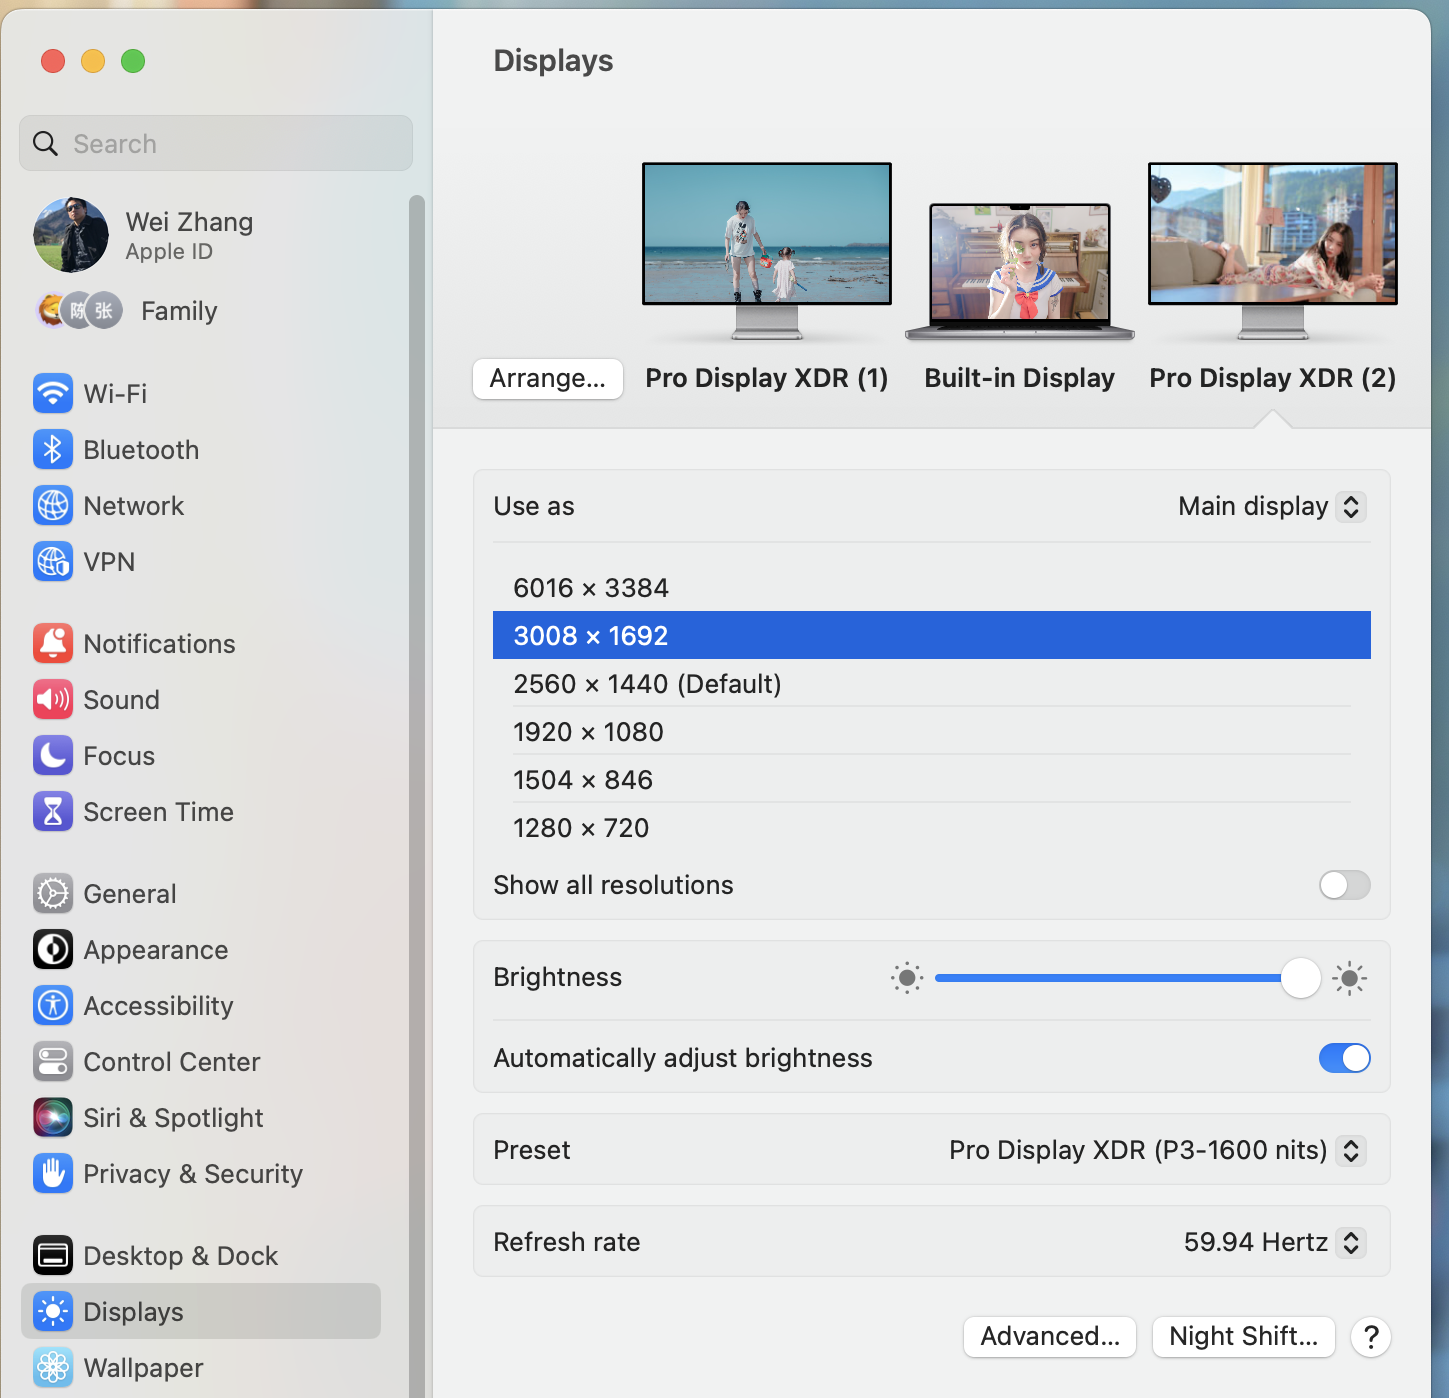This screenshot has width=1449, height=1398.
Task: Click the help question mark button
Action: [1371, 1337]
